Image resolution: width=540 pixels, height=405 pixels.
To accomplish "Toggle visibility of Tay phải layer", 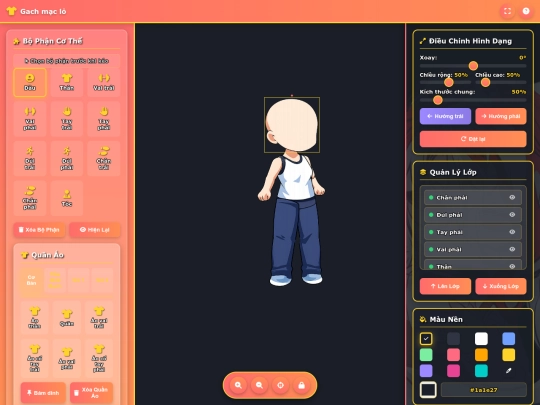I will (x=512, y=232).
